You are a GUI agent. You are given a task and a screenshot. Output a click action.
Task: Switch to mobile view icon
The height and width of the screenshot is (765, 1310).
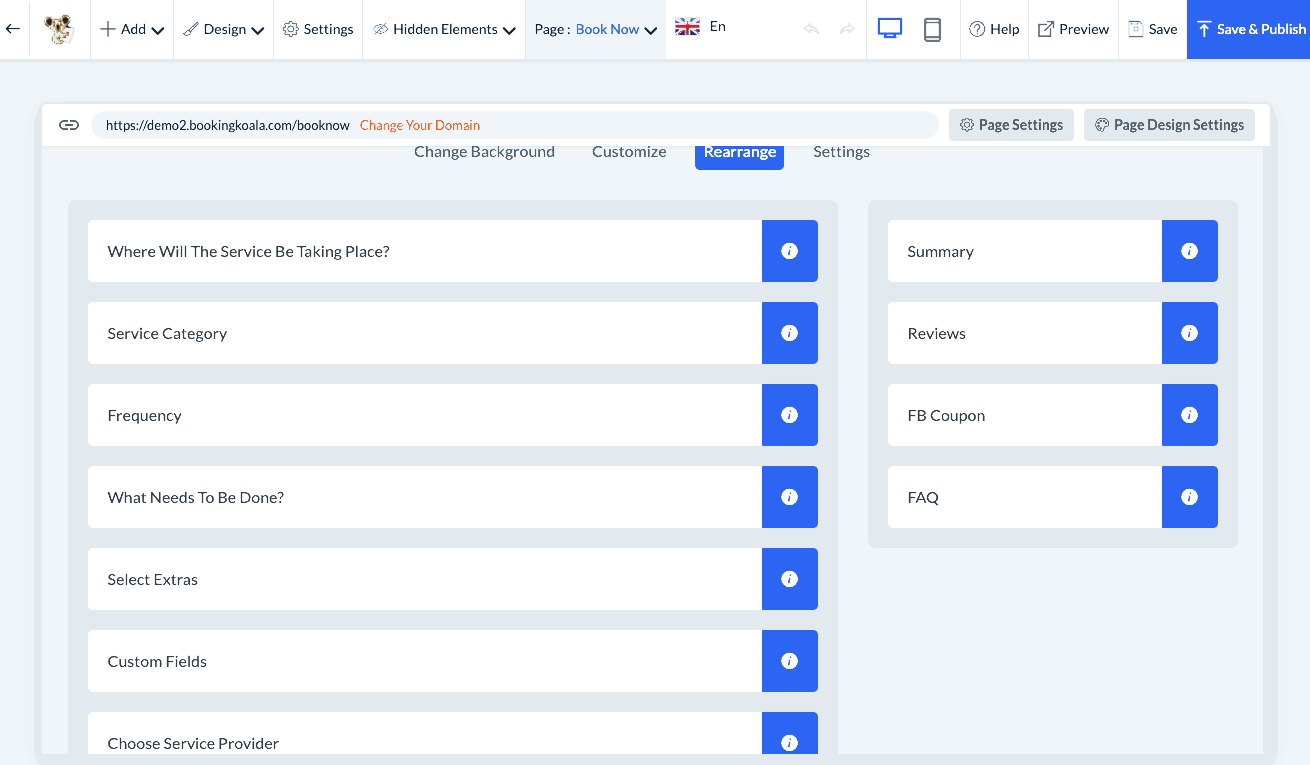pos(932,29)
